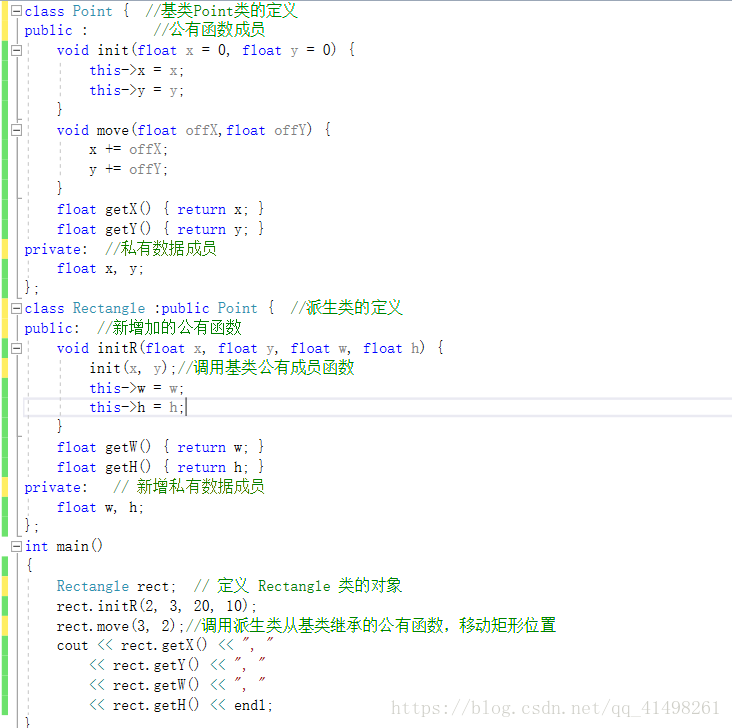Click the comment '//派生类的定义'
The image size is (732, 728).
346,308
